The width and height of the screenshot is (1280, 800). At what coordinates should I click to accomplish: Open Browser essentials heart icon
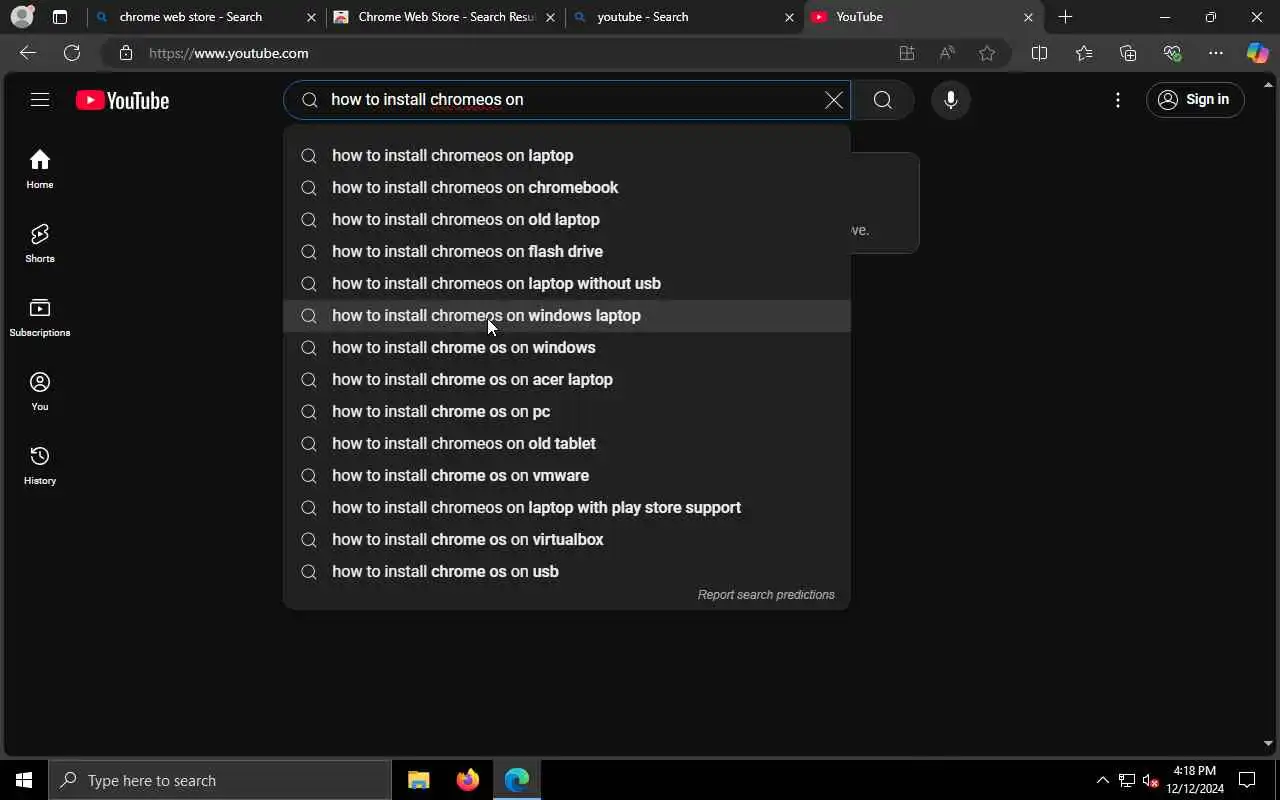point(1172,53)
